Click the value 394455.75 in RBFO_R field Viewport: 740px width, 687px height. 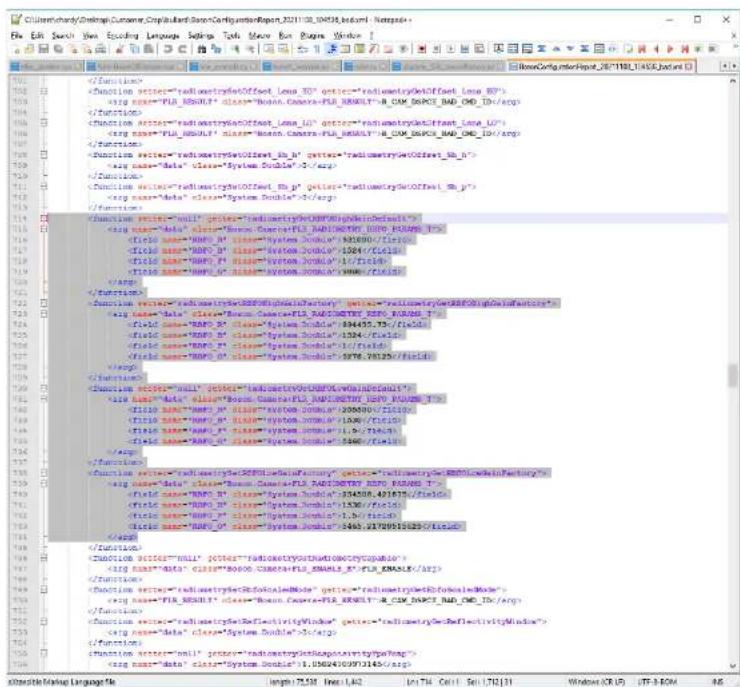click(x=365, y=324)
